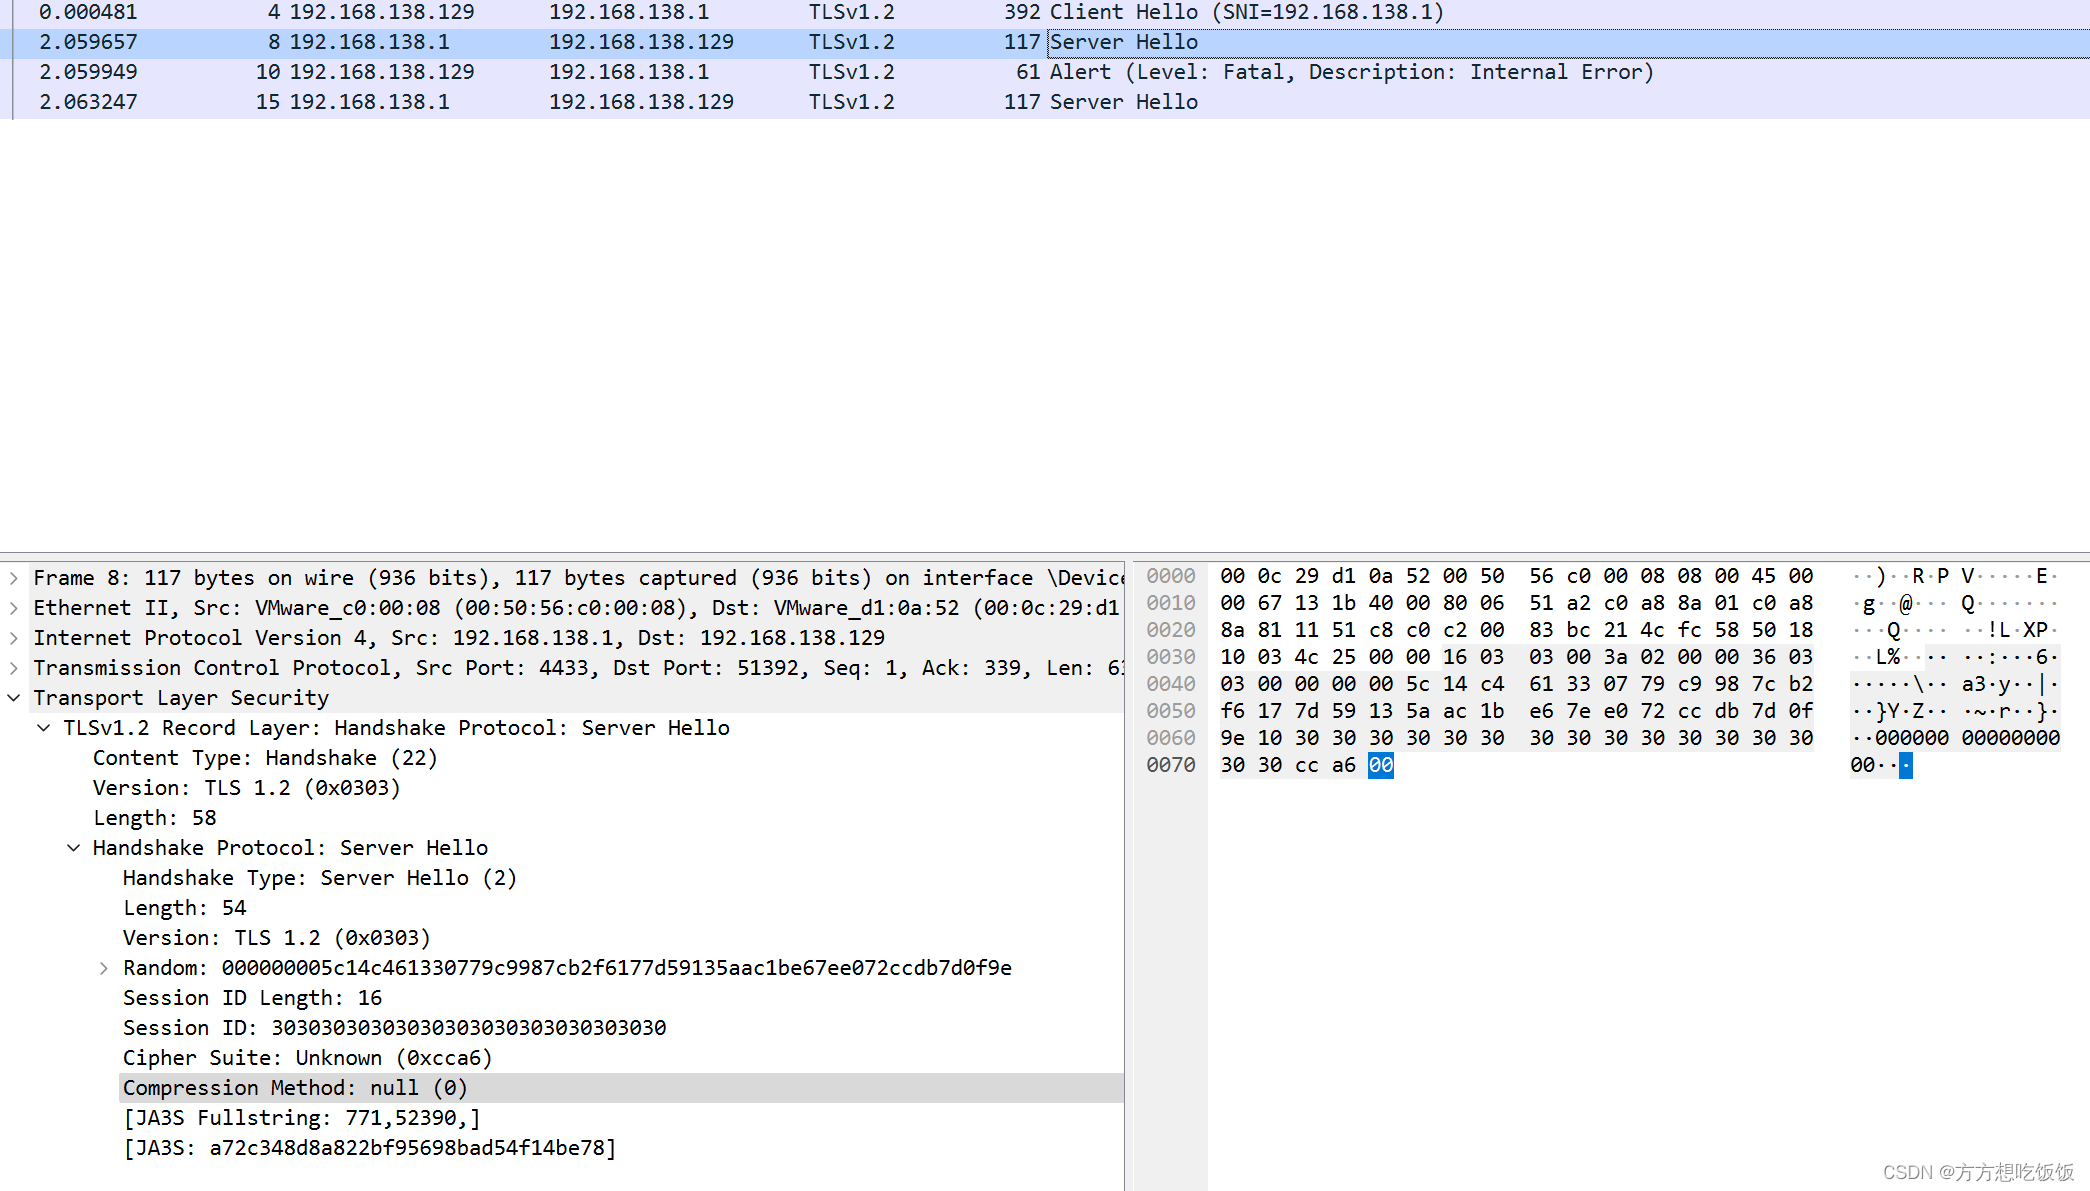Image resolution: width=2090 pixels, height=1191 pixels.
Task: Click the highlighted 00 byte in hex dump
Action: (1380, 765)
